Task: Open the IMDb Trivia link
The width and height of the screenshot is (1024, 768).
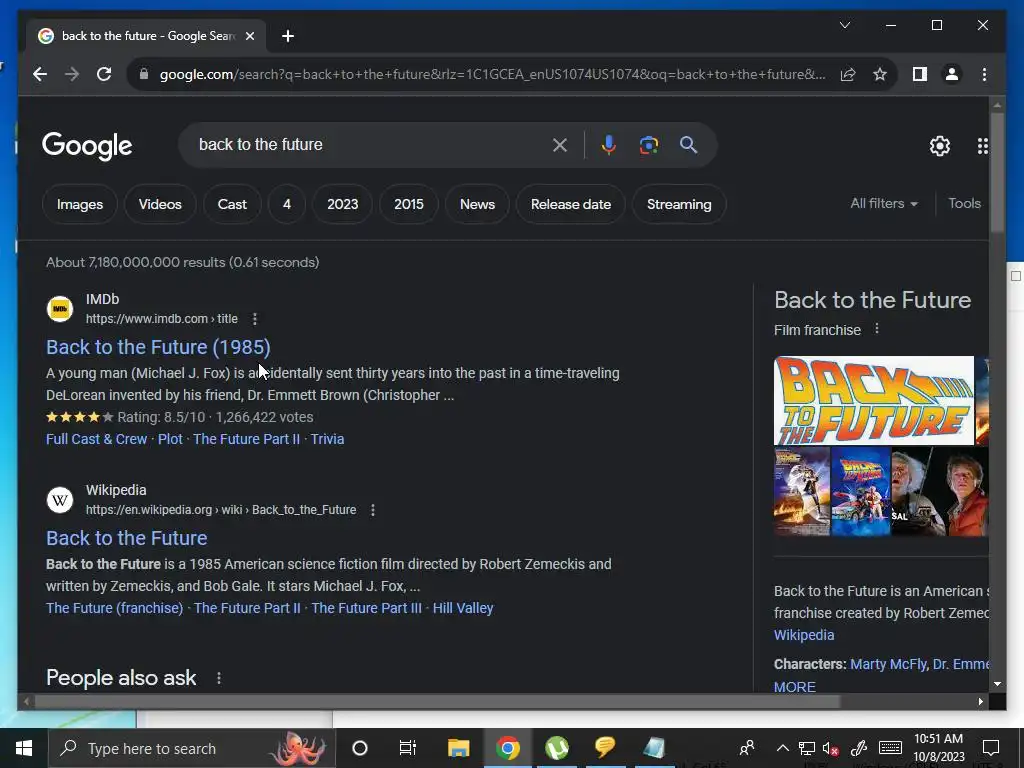Action: pyautogui.click(x=327, y=440)
